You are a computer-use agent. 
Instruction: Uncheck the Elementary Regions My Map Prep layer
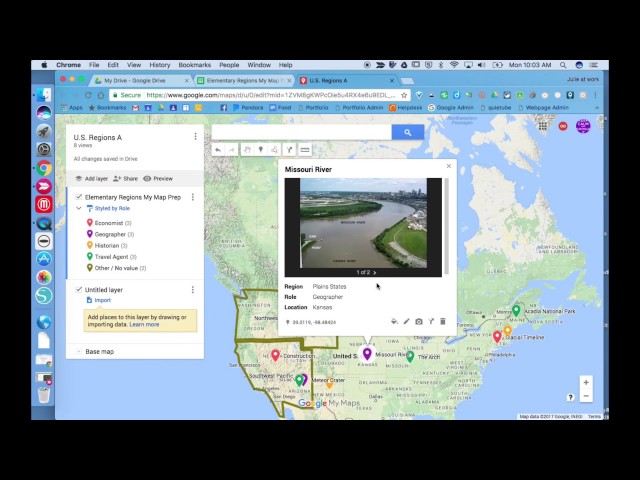[79, 197]
